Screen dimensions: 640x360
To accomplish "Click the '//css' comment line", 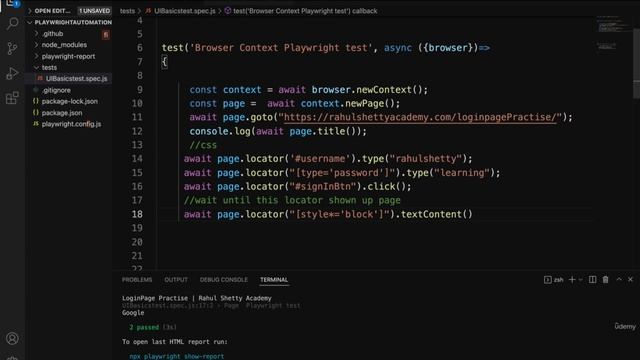I will point(203,145).
